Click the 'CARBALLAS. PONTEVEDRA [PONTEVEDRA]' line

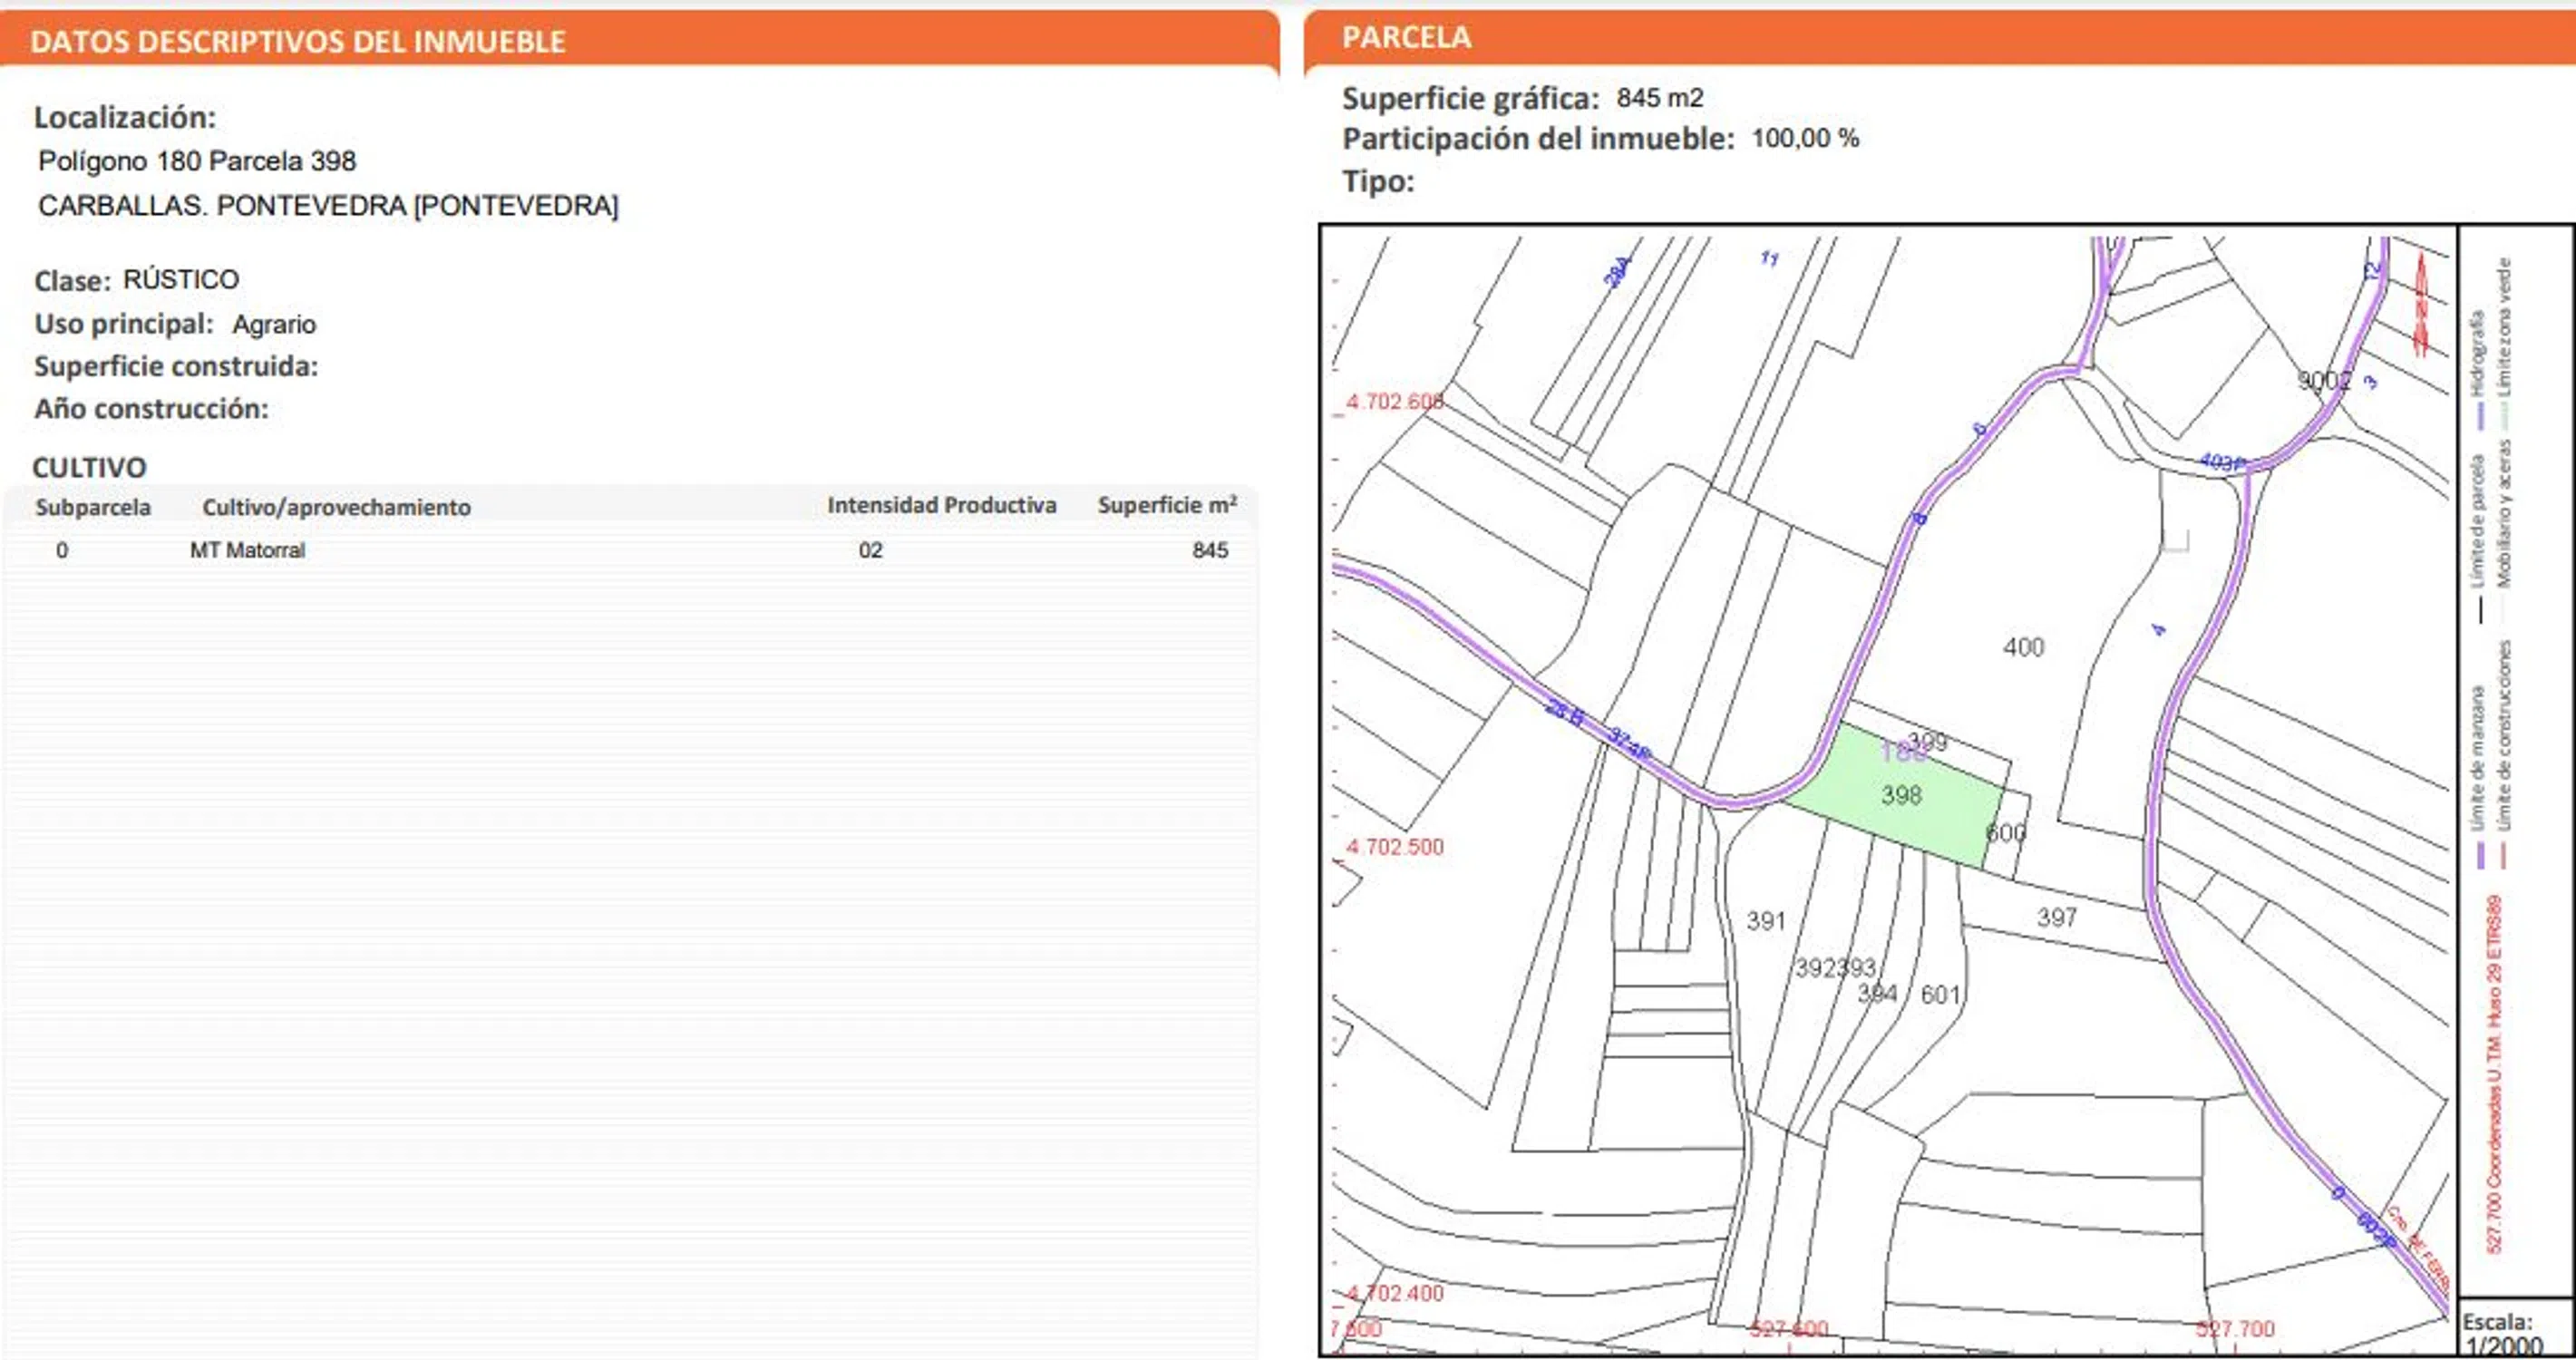click(328, 206)
